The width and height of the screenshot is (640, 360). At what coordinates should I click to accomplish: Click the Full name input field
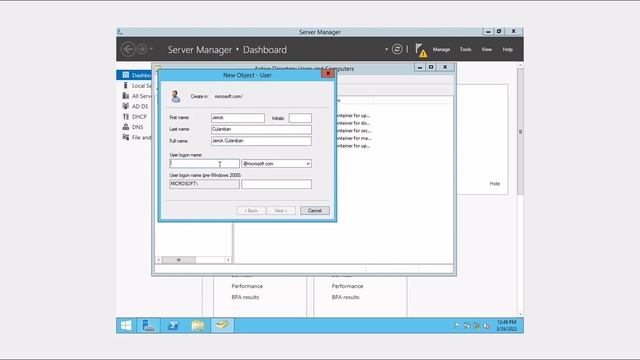tap(261, 141)
